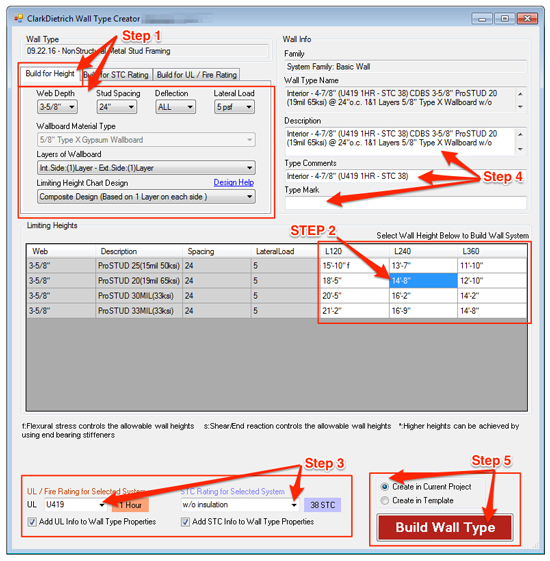Click the LateralLoad column header
The width and height of the screenshot is (550, 561).
coord(285,252)
